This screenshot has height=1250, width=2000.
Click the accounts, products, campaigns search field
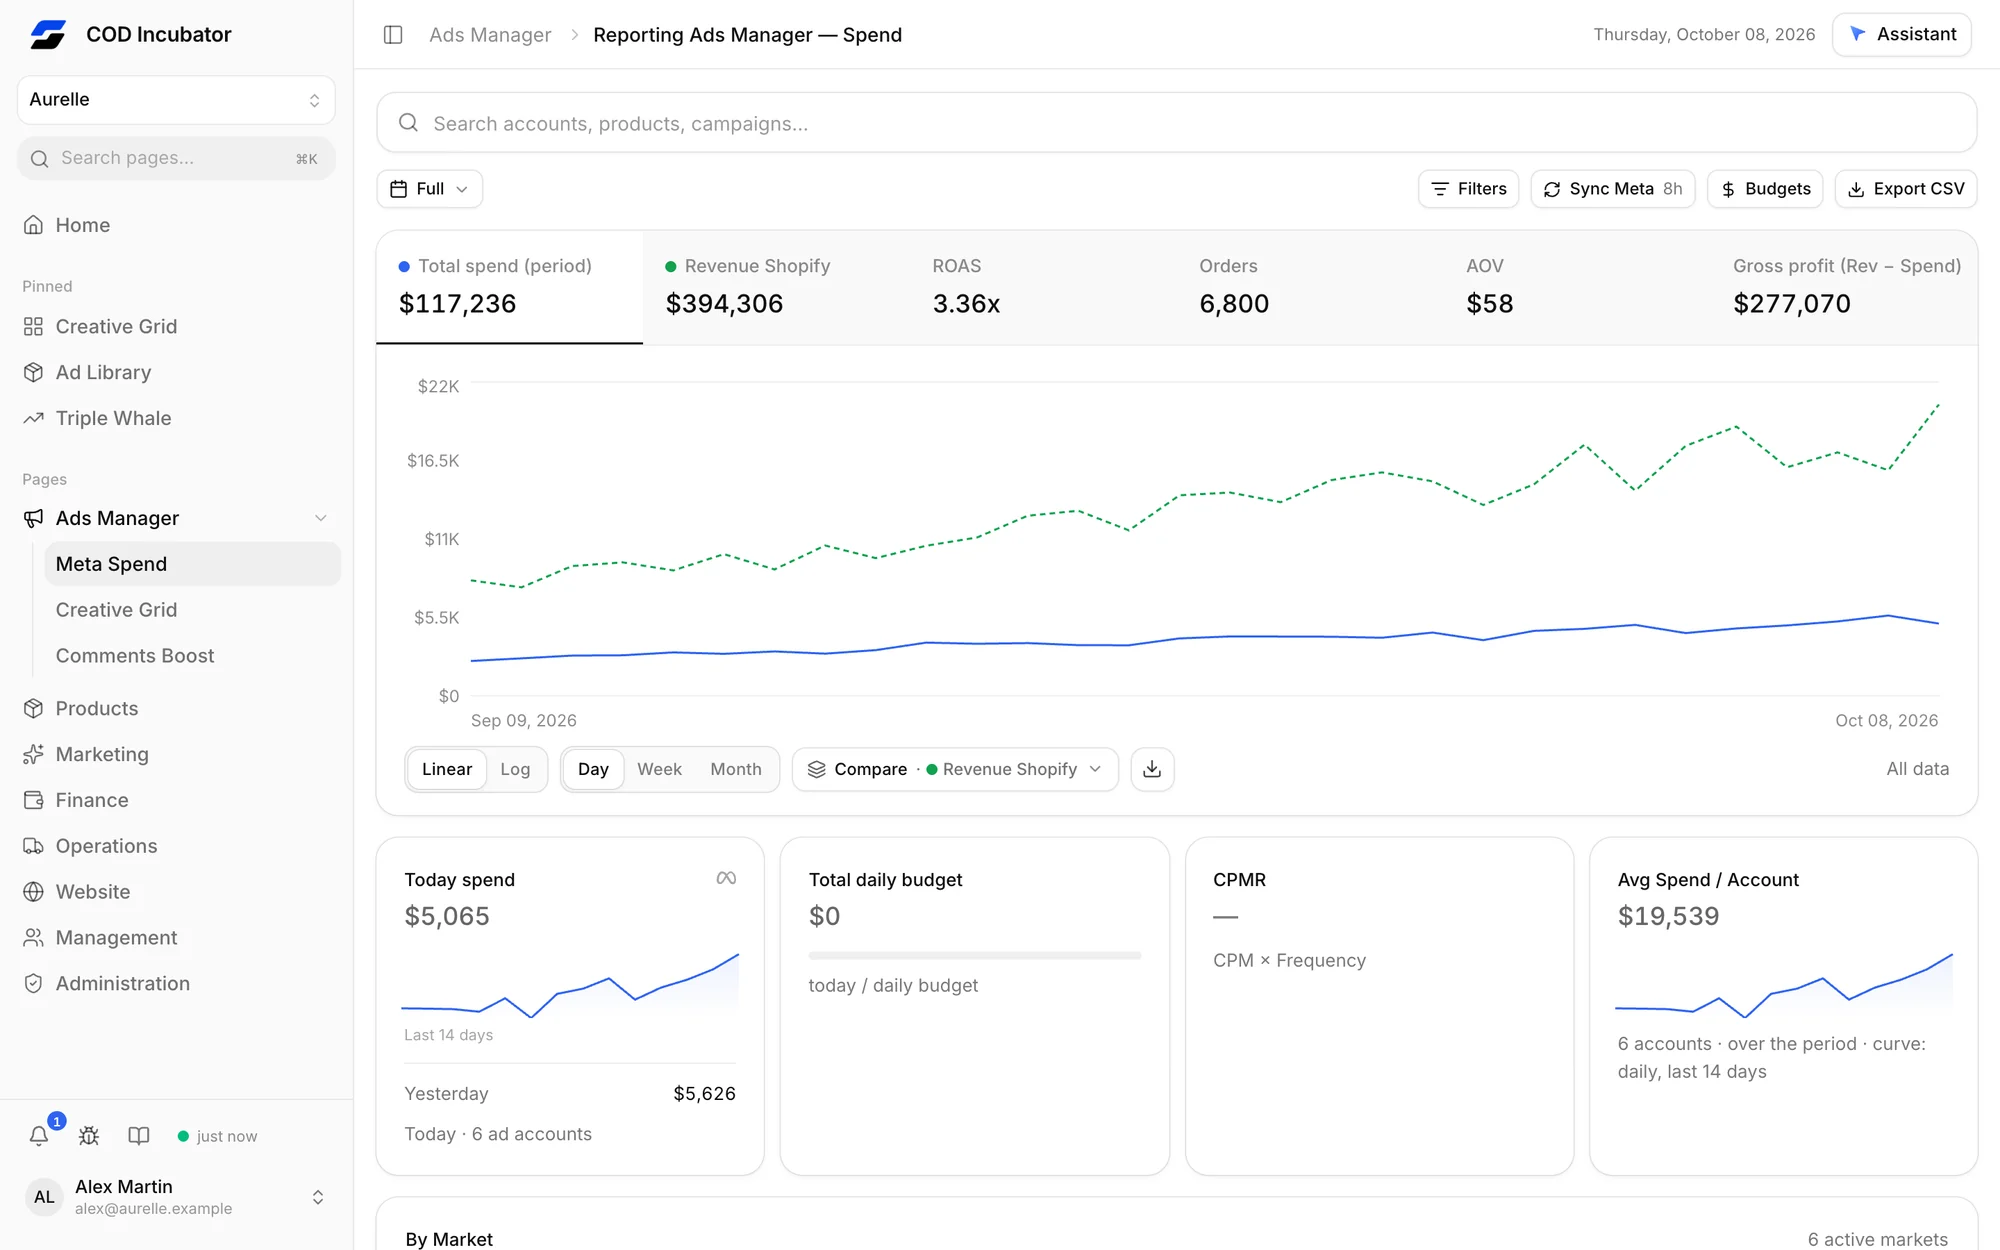point(1176,123)
